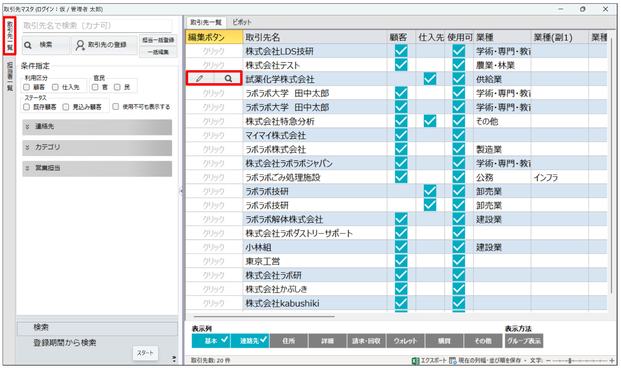
Task: Enable 購買 display columns
Action: point(444,341)
